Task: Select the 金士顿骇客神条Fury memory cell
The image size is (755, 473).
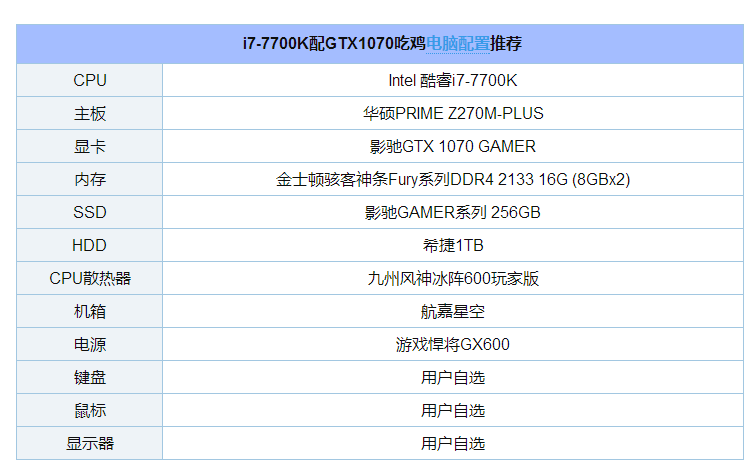Action: click(x=453, y=180)
